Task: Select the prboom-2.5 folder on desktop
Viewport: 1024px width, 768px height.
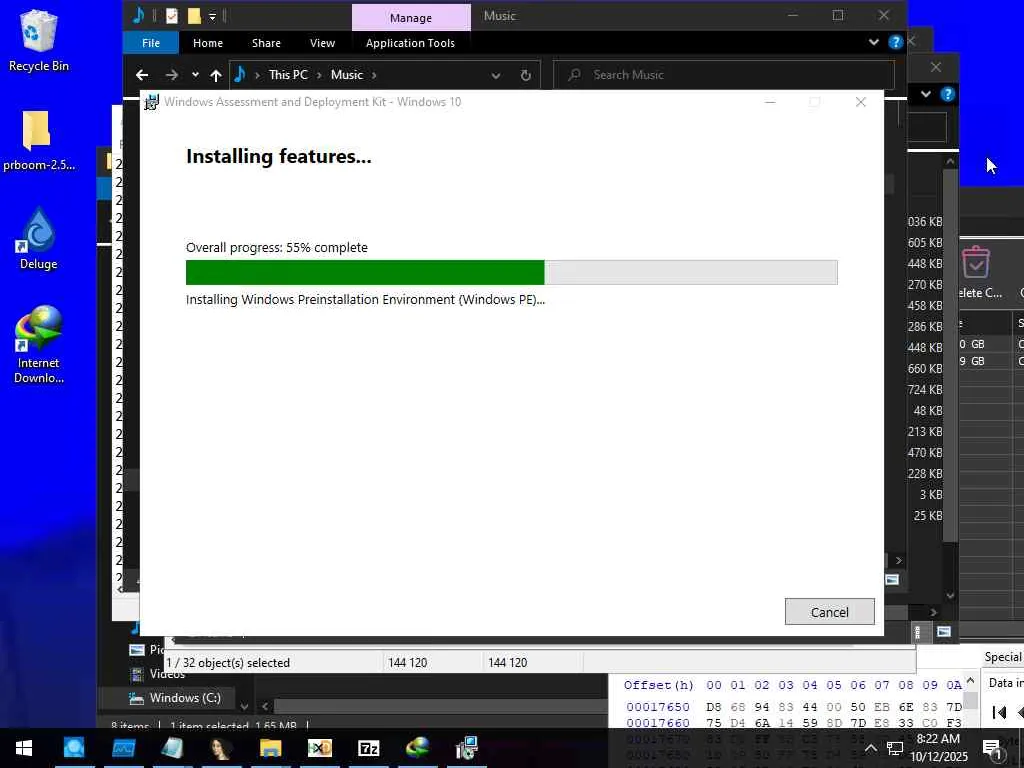Action: pos(39,141)
